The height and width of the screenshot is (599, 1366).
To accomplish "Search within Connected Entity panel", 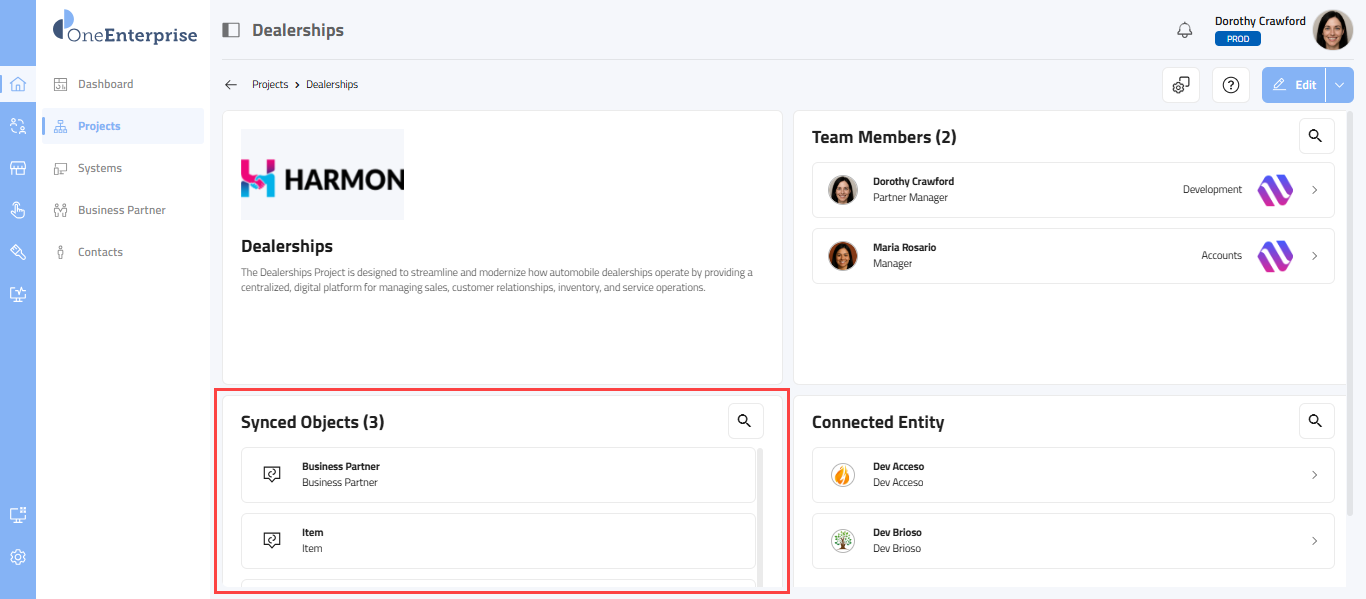I will (x=1316, y=421).
